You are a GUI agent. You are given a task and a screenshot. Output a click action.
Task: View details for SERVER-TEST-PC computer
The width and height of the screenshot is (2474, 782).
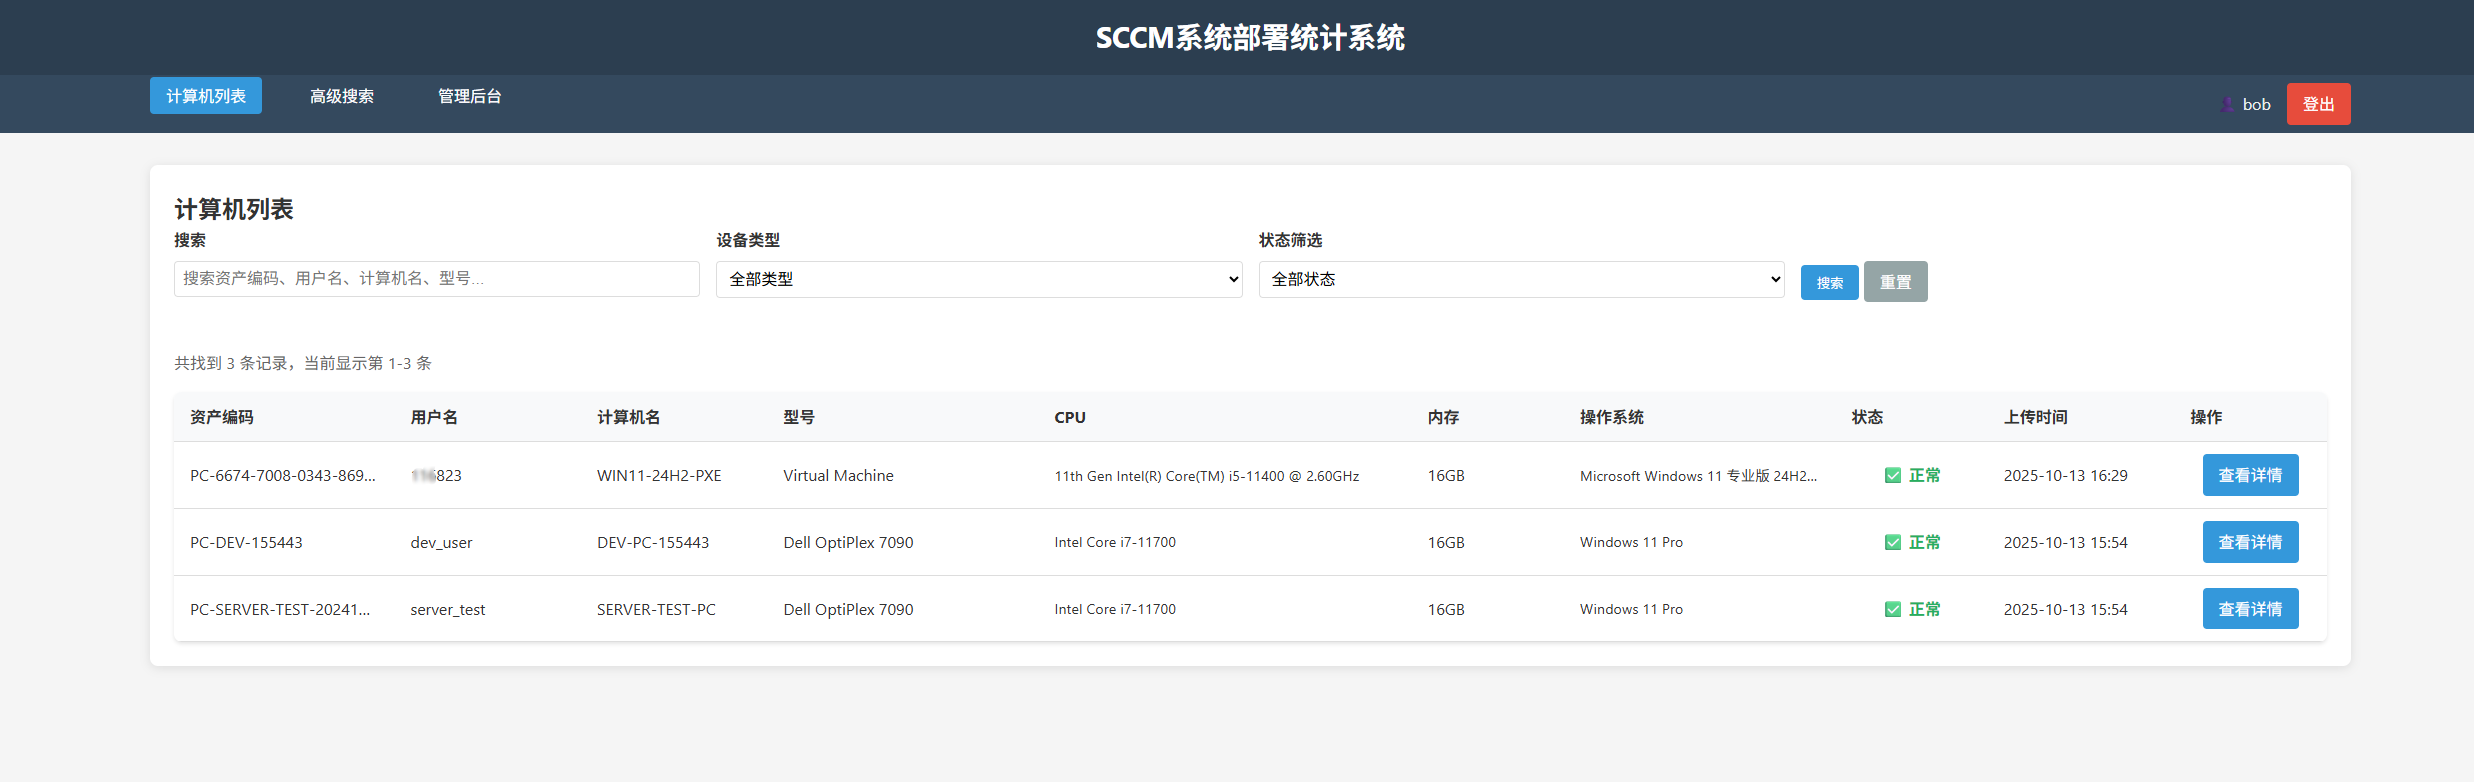tap(2250, 609)
